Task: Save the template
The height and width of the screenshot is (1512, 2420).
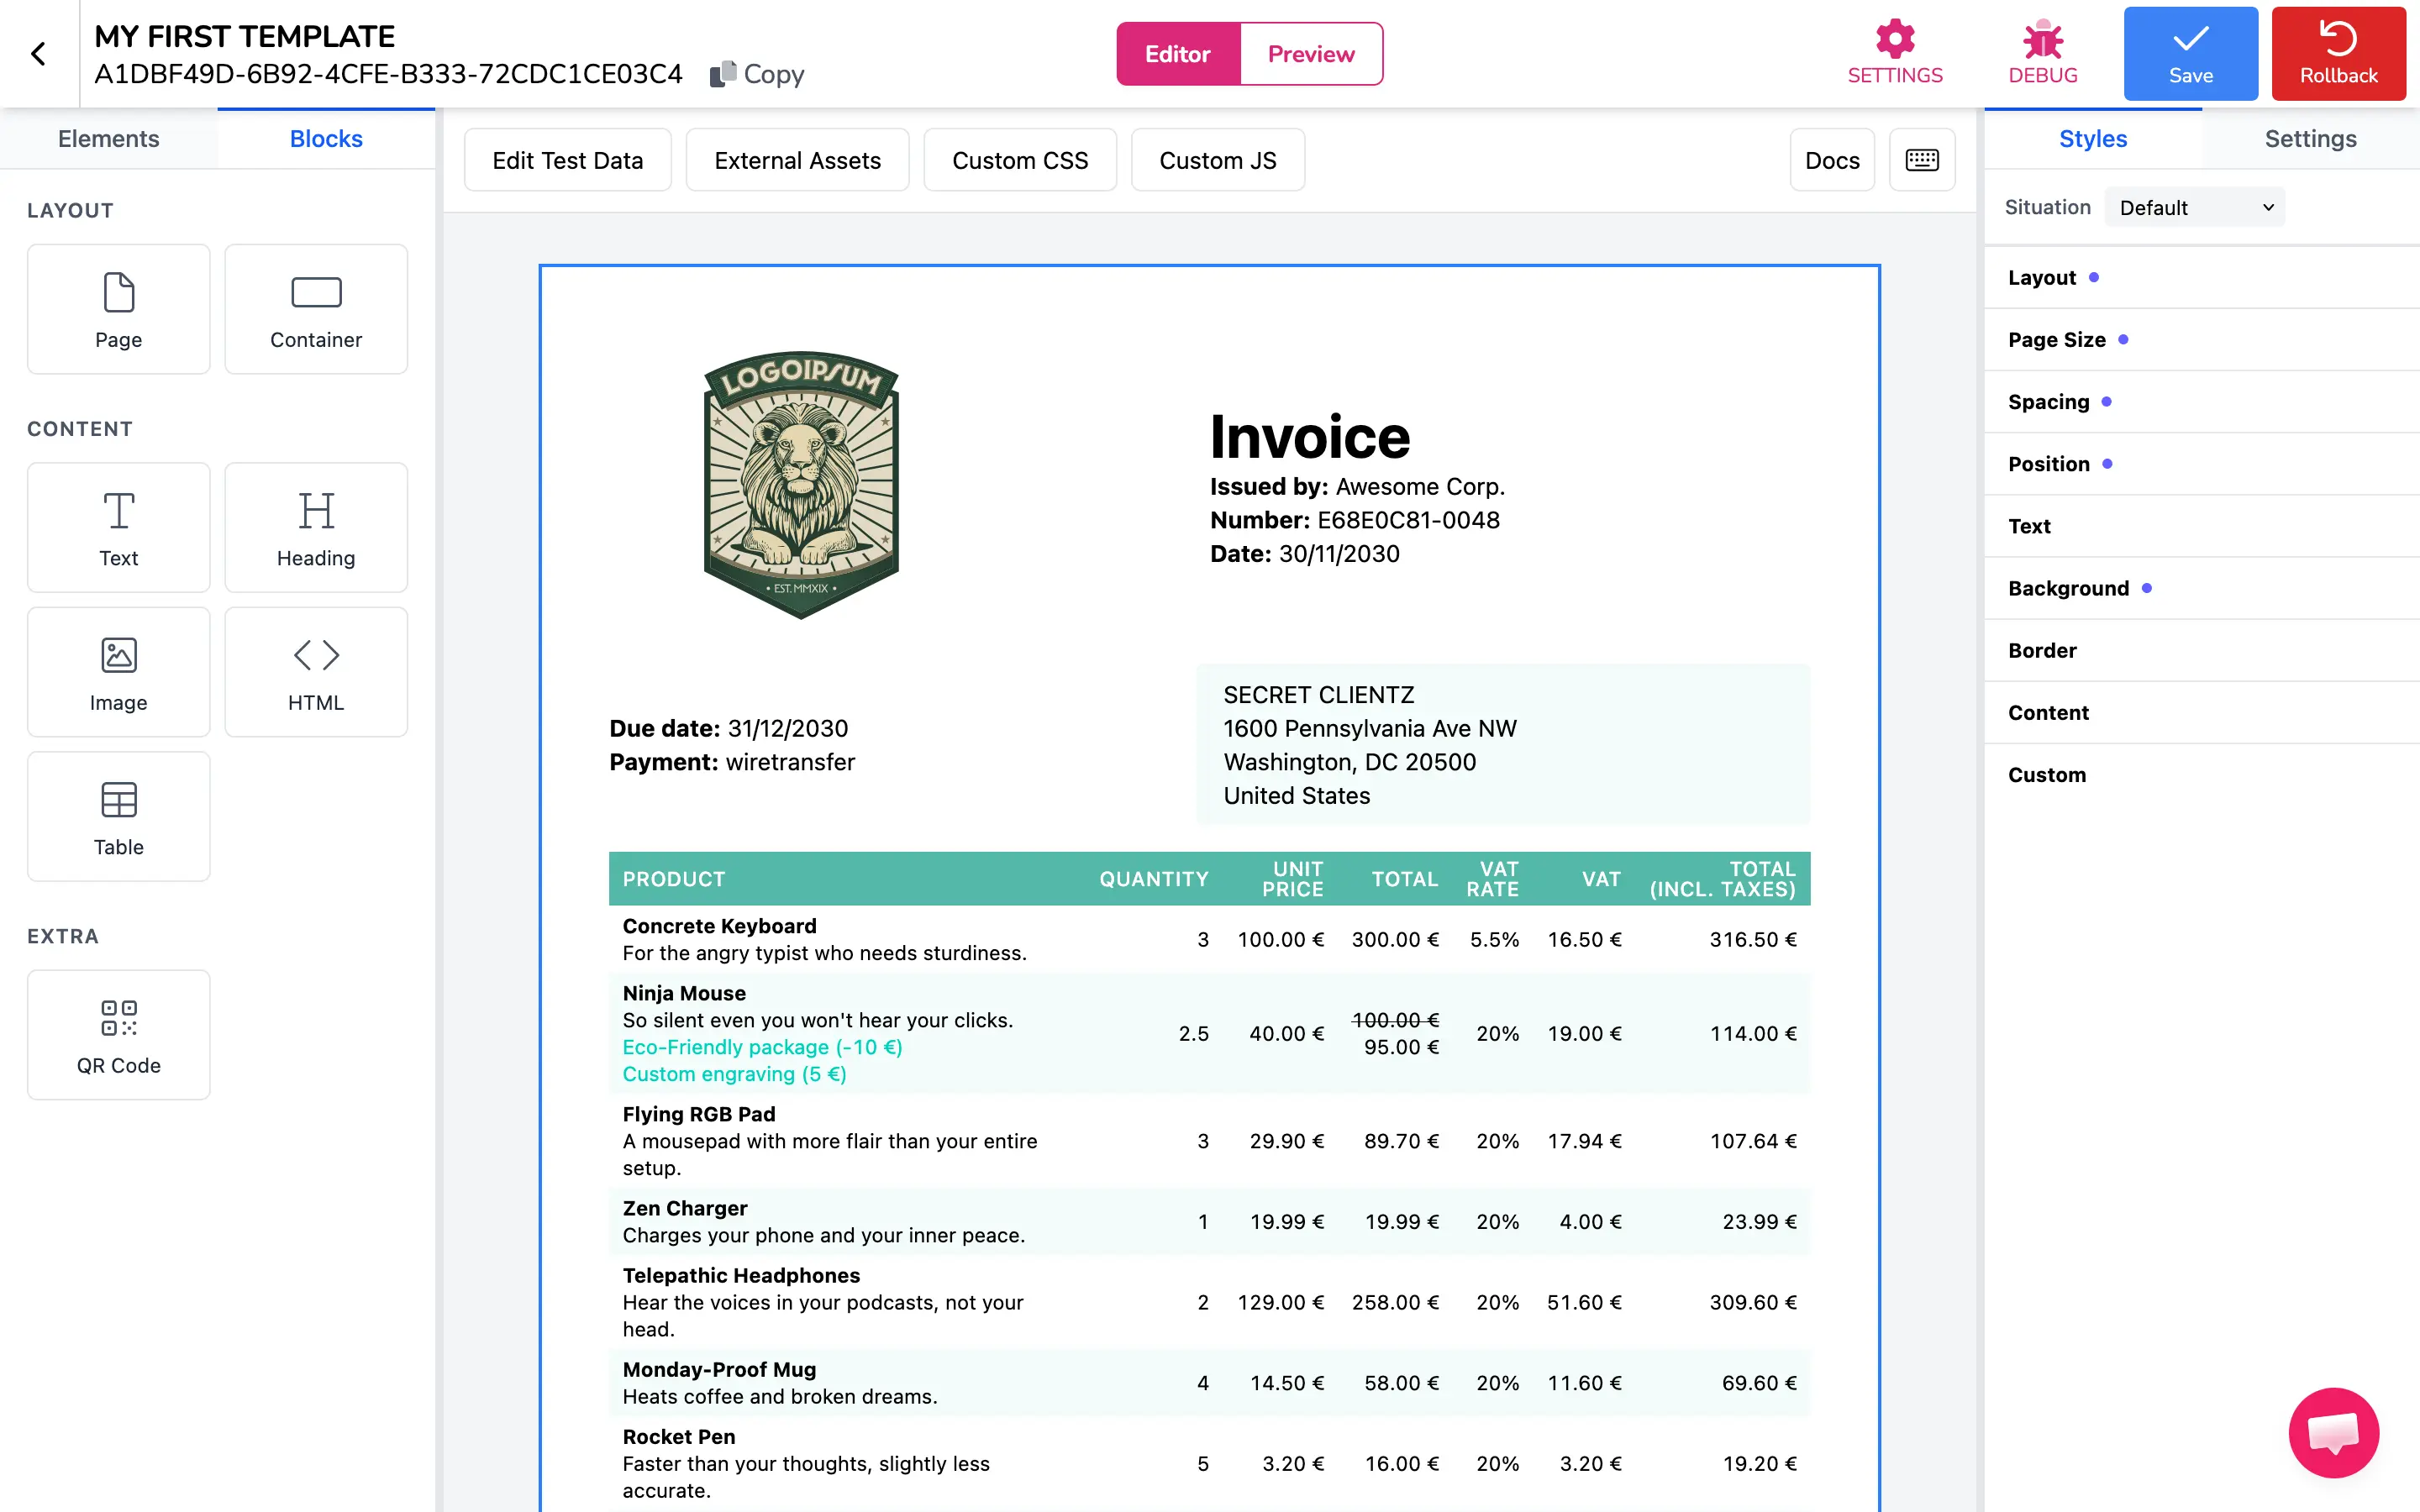Action: pos(2190,53)
